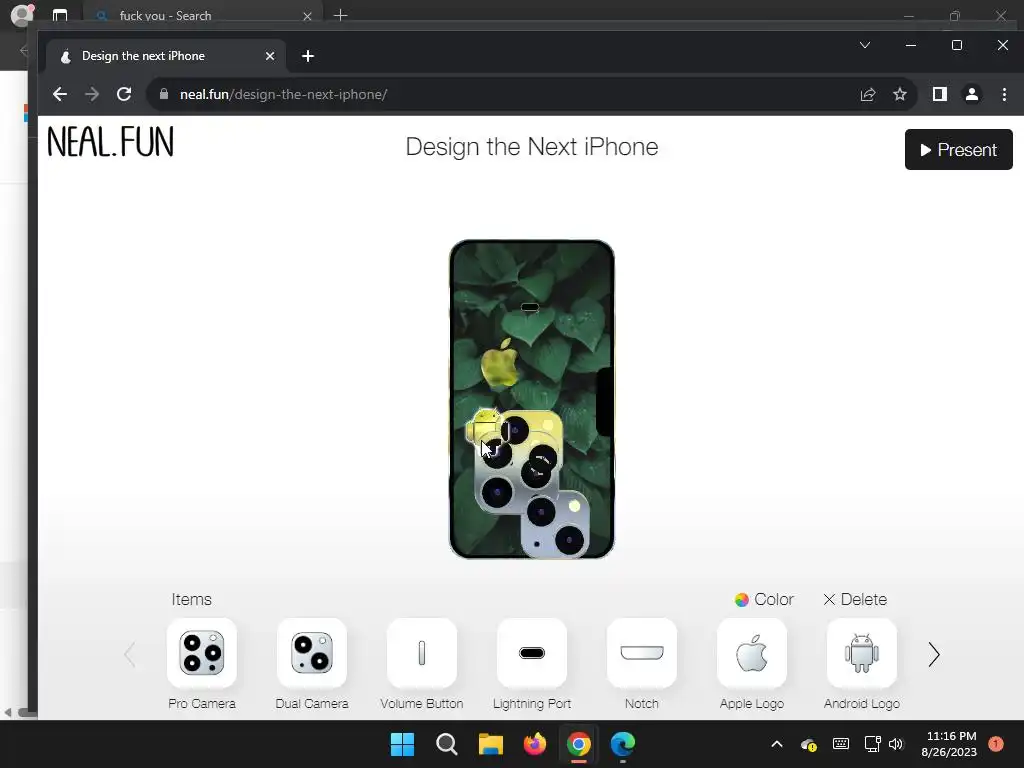Add a Notch item
Image resolution: width=1024 pixels, height=768 pixels.
point(642,653)
